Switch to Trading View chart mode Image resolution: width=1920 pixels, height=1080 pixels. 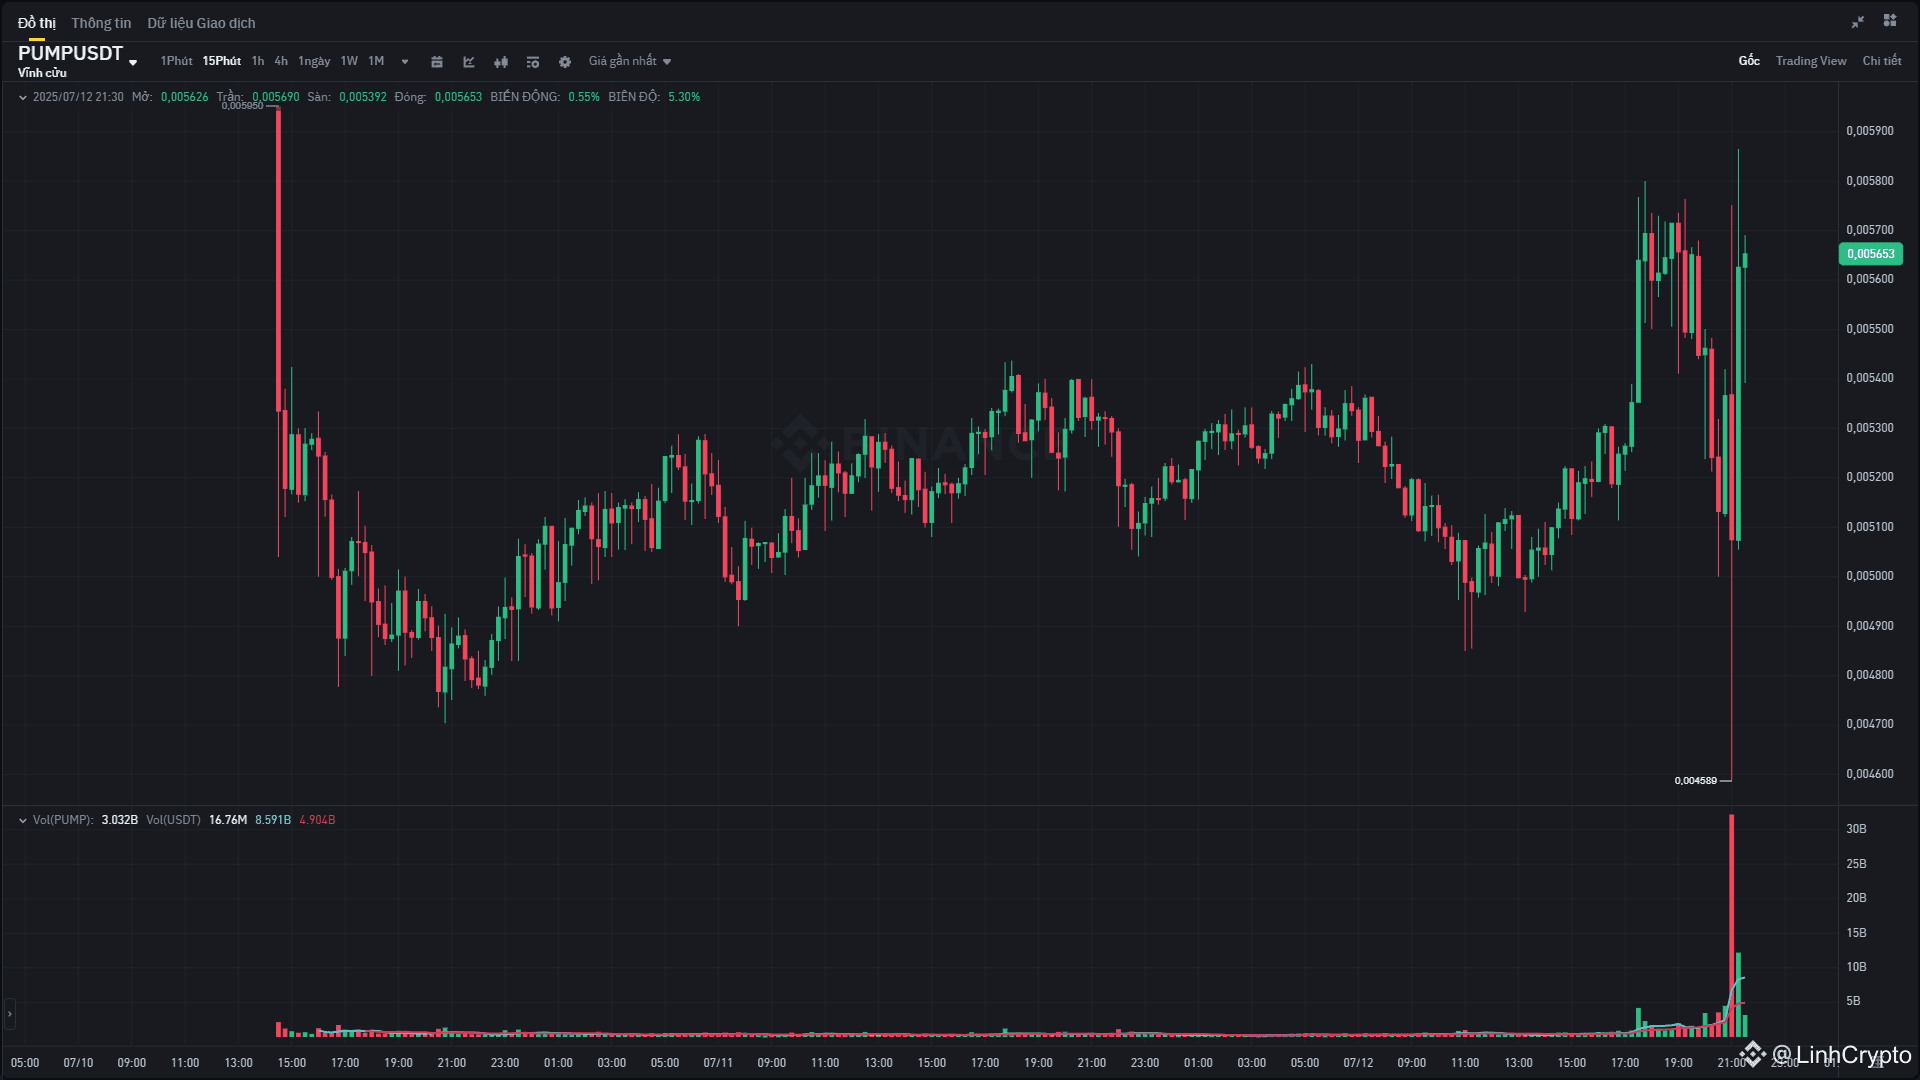point(1811,61)
